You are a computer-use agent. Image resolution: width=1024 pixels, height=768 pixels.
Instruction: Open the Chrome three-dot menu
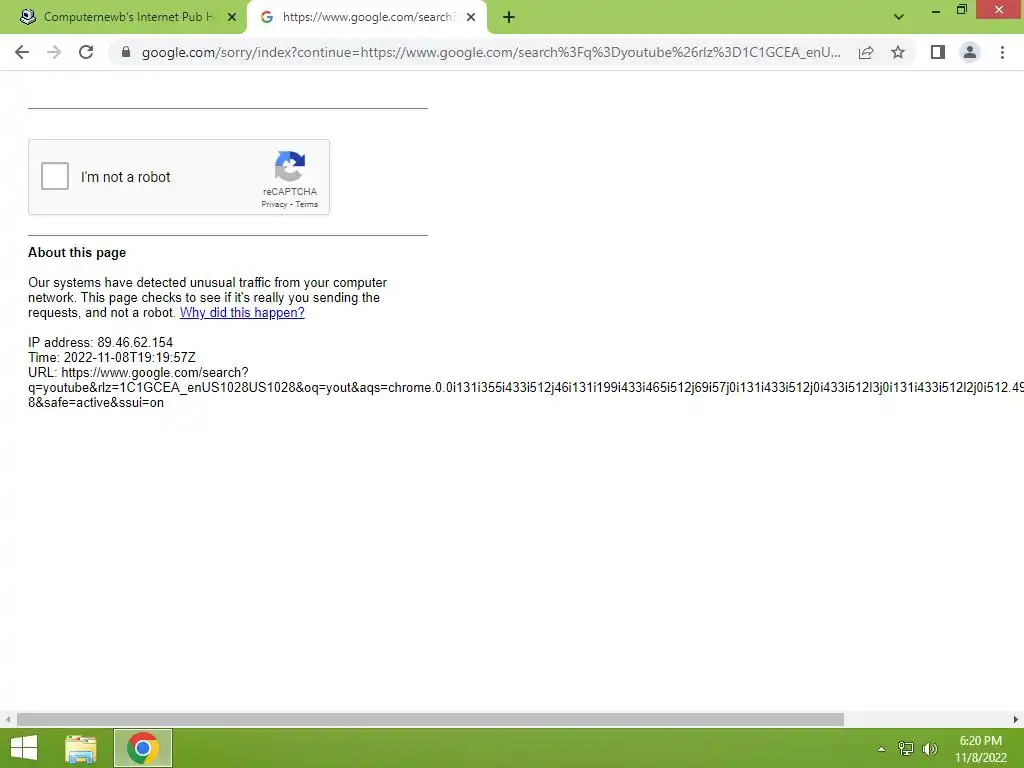click(1002, 52)
